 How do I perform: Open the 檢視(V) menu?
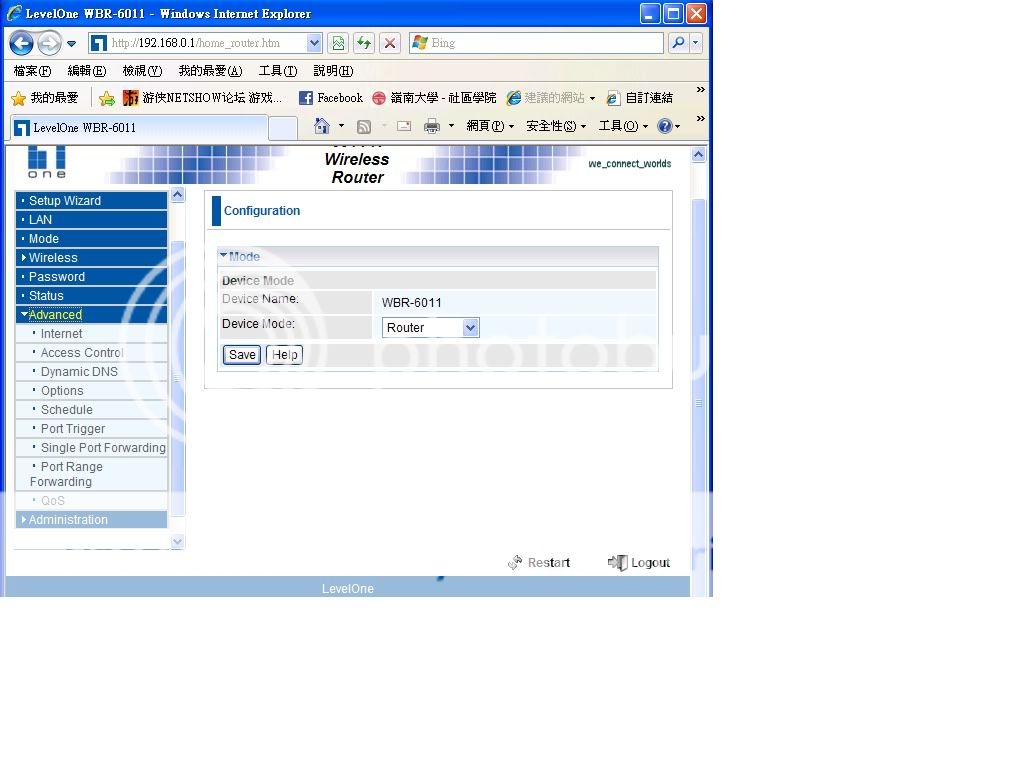click(141, 71)
